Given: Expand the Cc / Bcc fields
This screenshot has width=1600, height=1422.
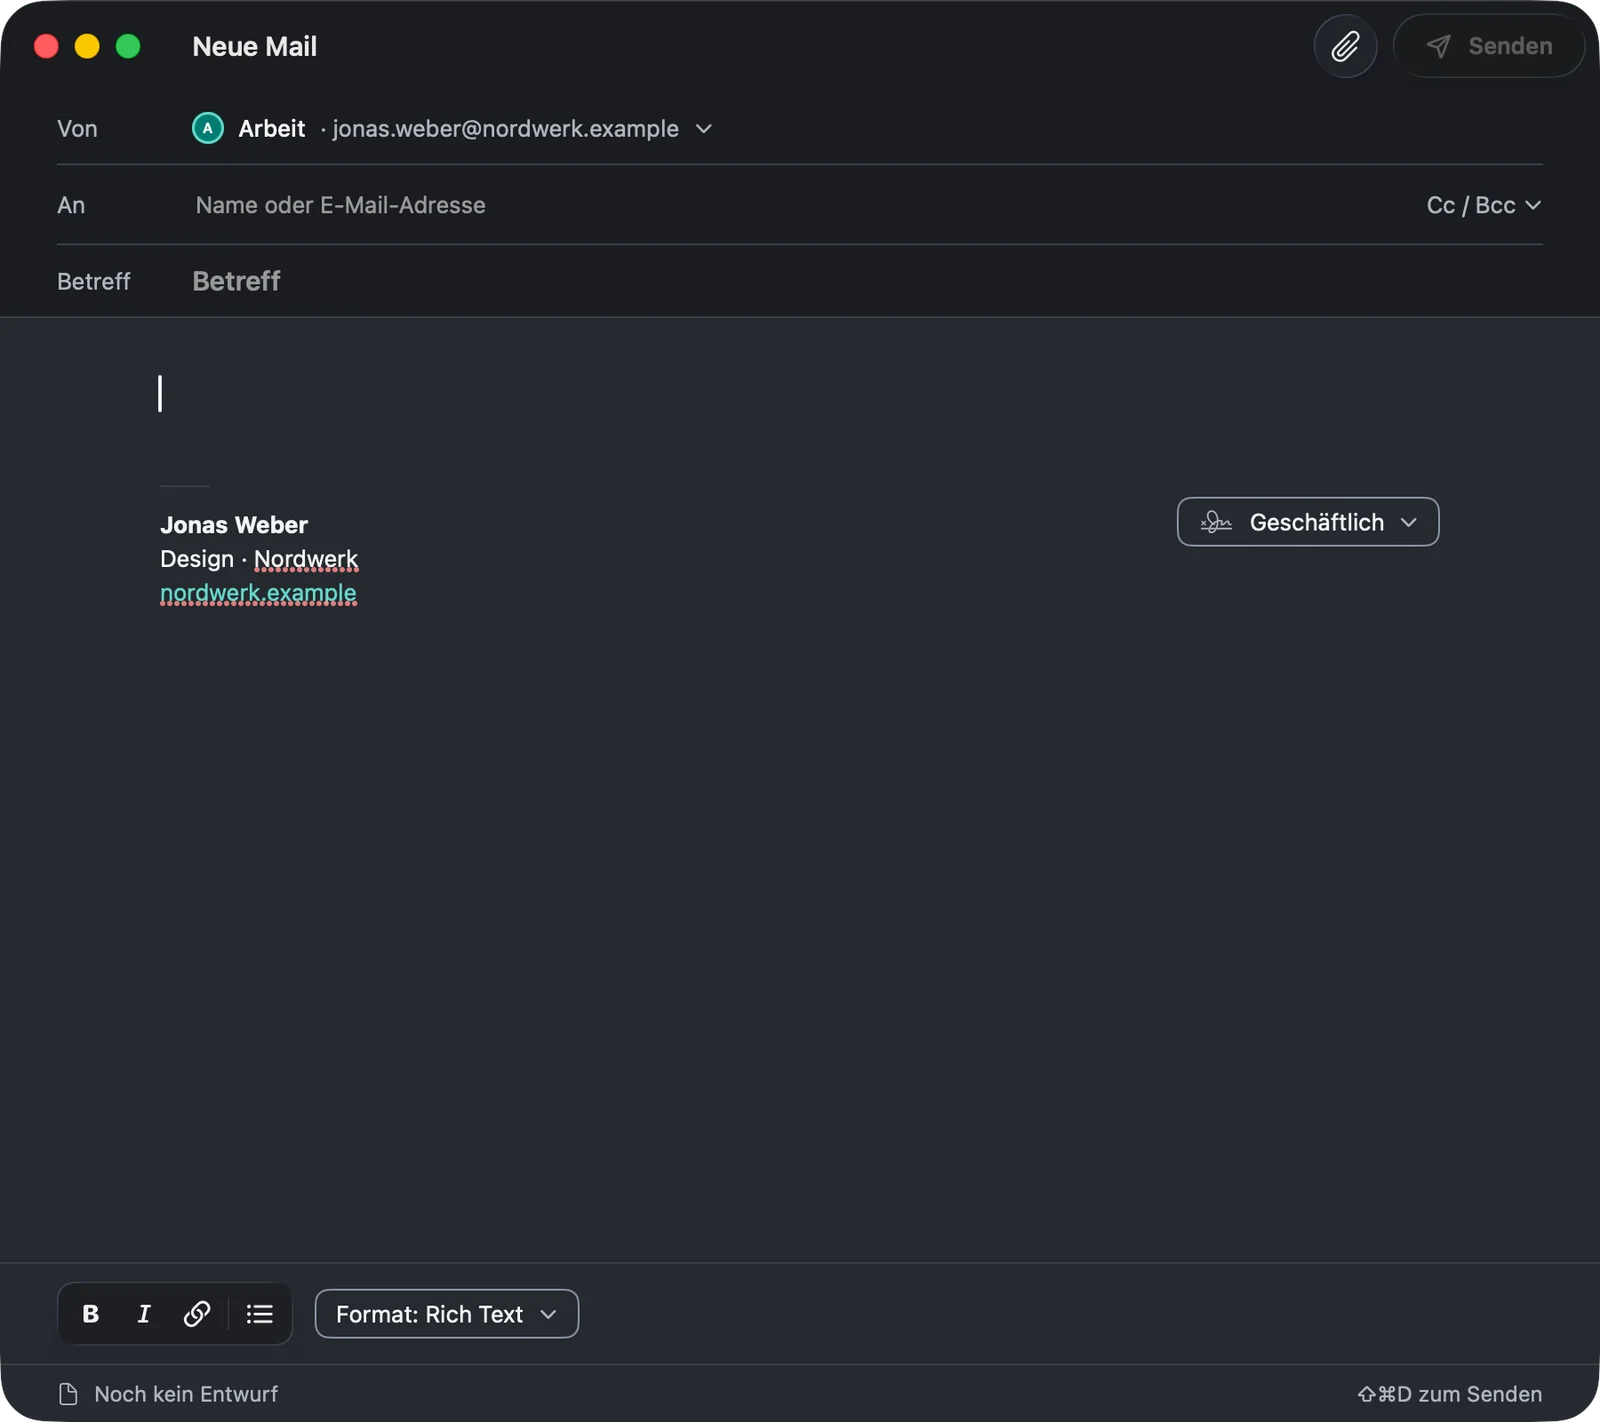Looking at the screenshot, I should (1483, 205).
